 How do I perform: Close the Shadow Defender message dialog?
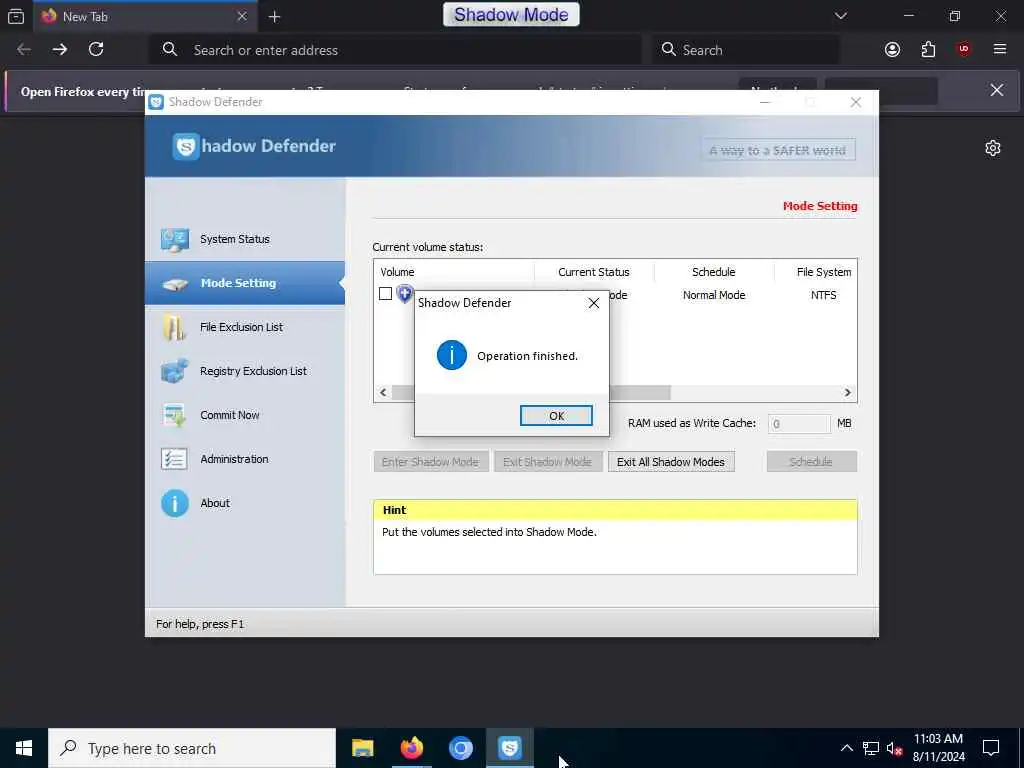point(593,303)
